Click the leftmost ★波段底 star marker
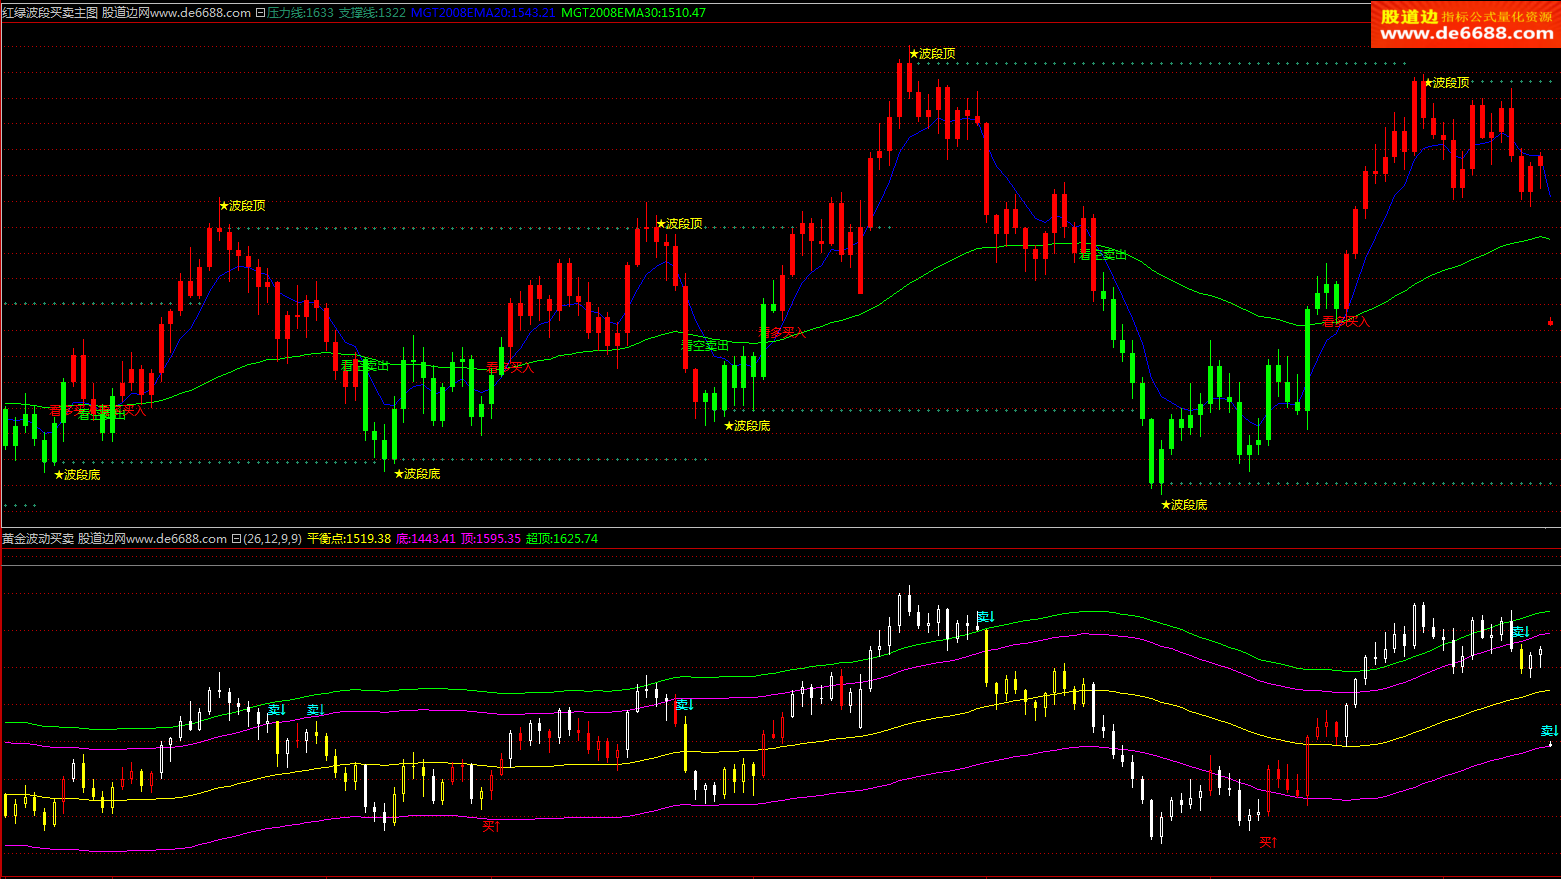The height and width of the screenshot is (879, 1561). 77,475
